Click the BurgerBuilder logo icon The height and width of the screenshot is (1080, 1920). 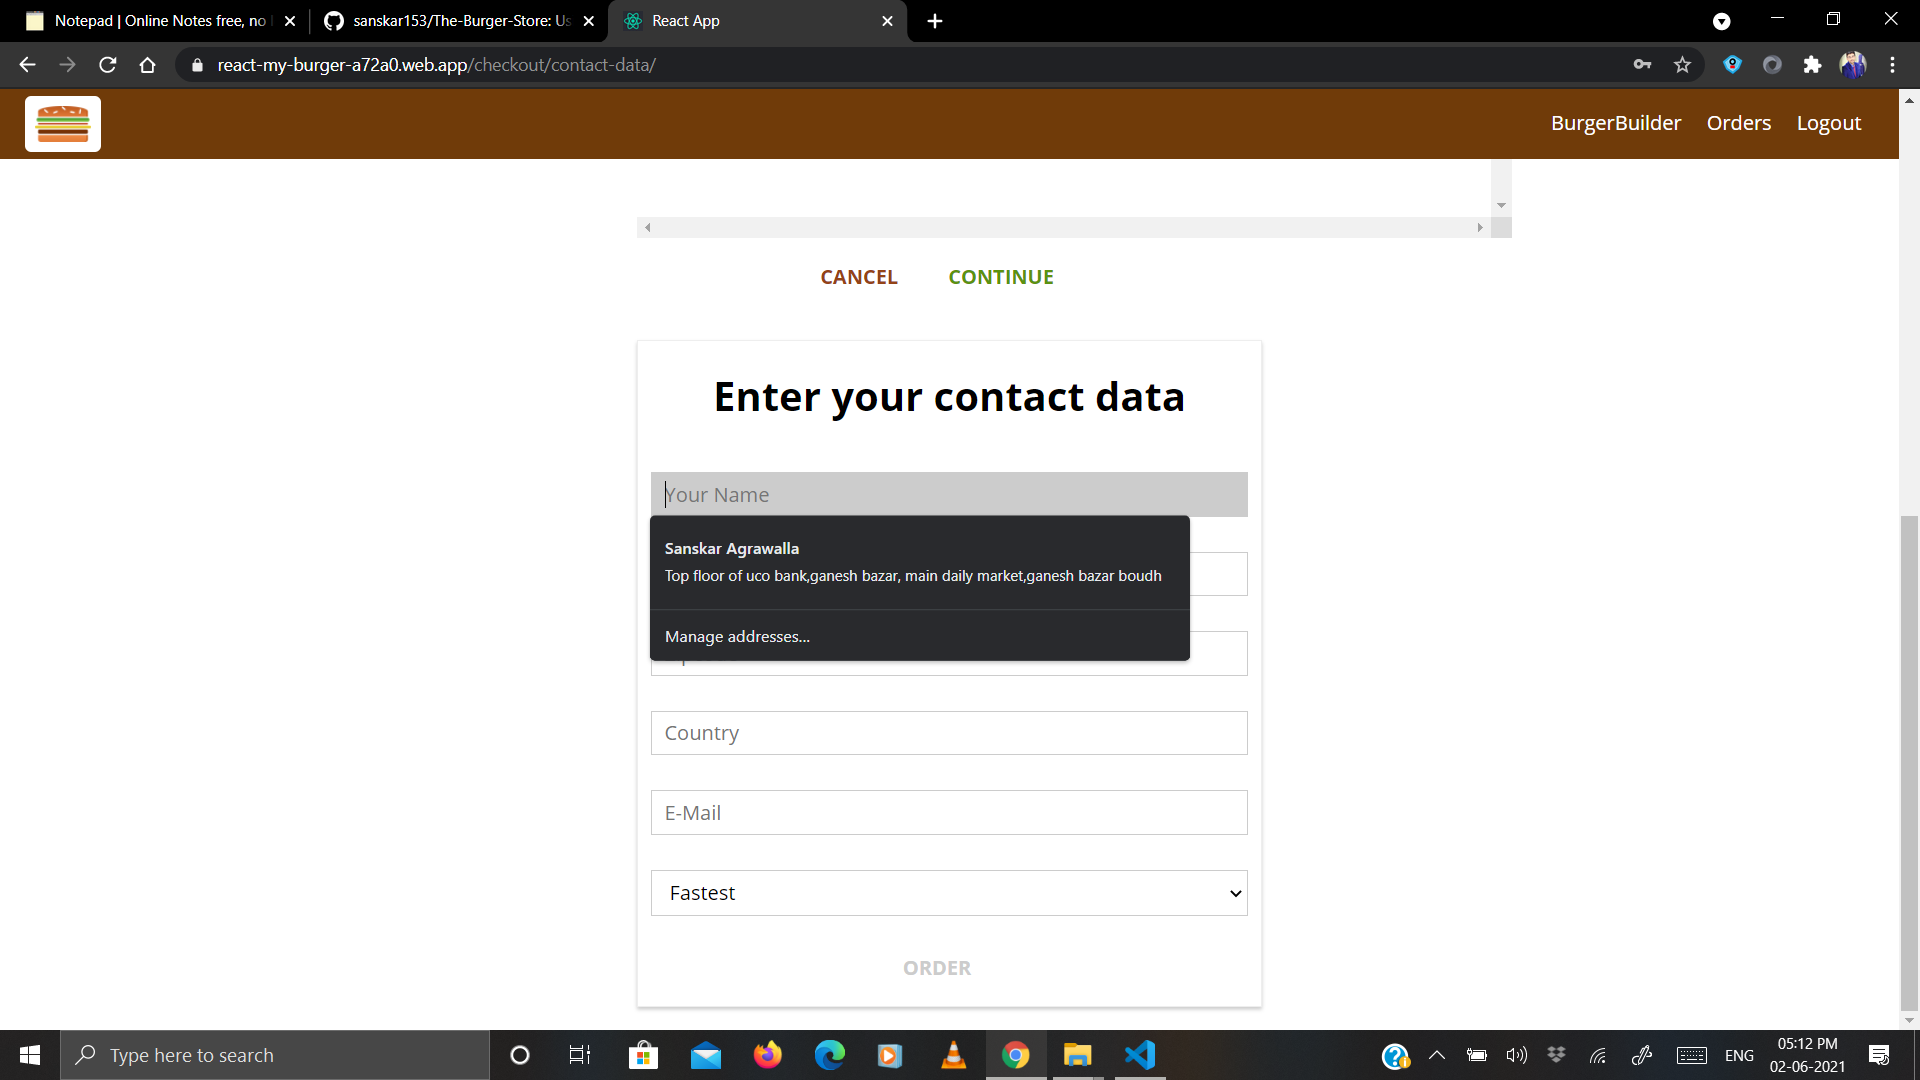(62, 123)
